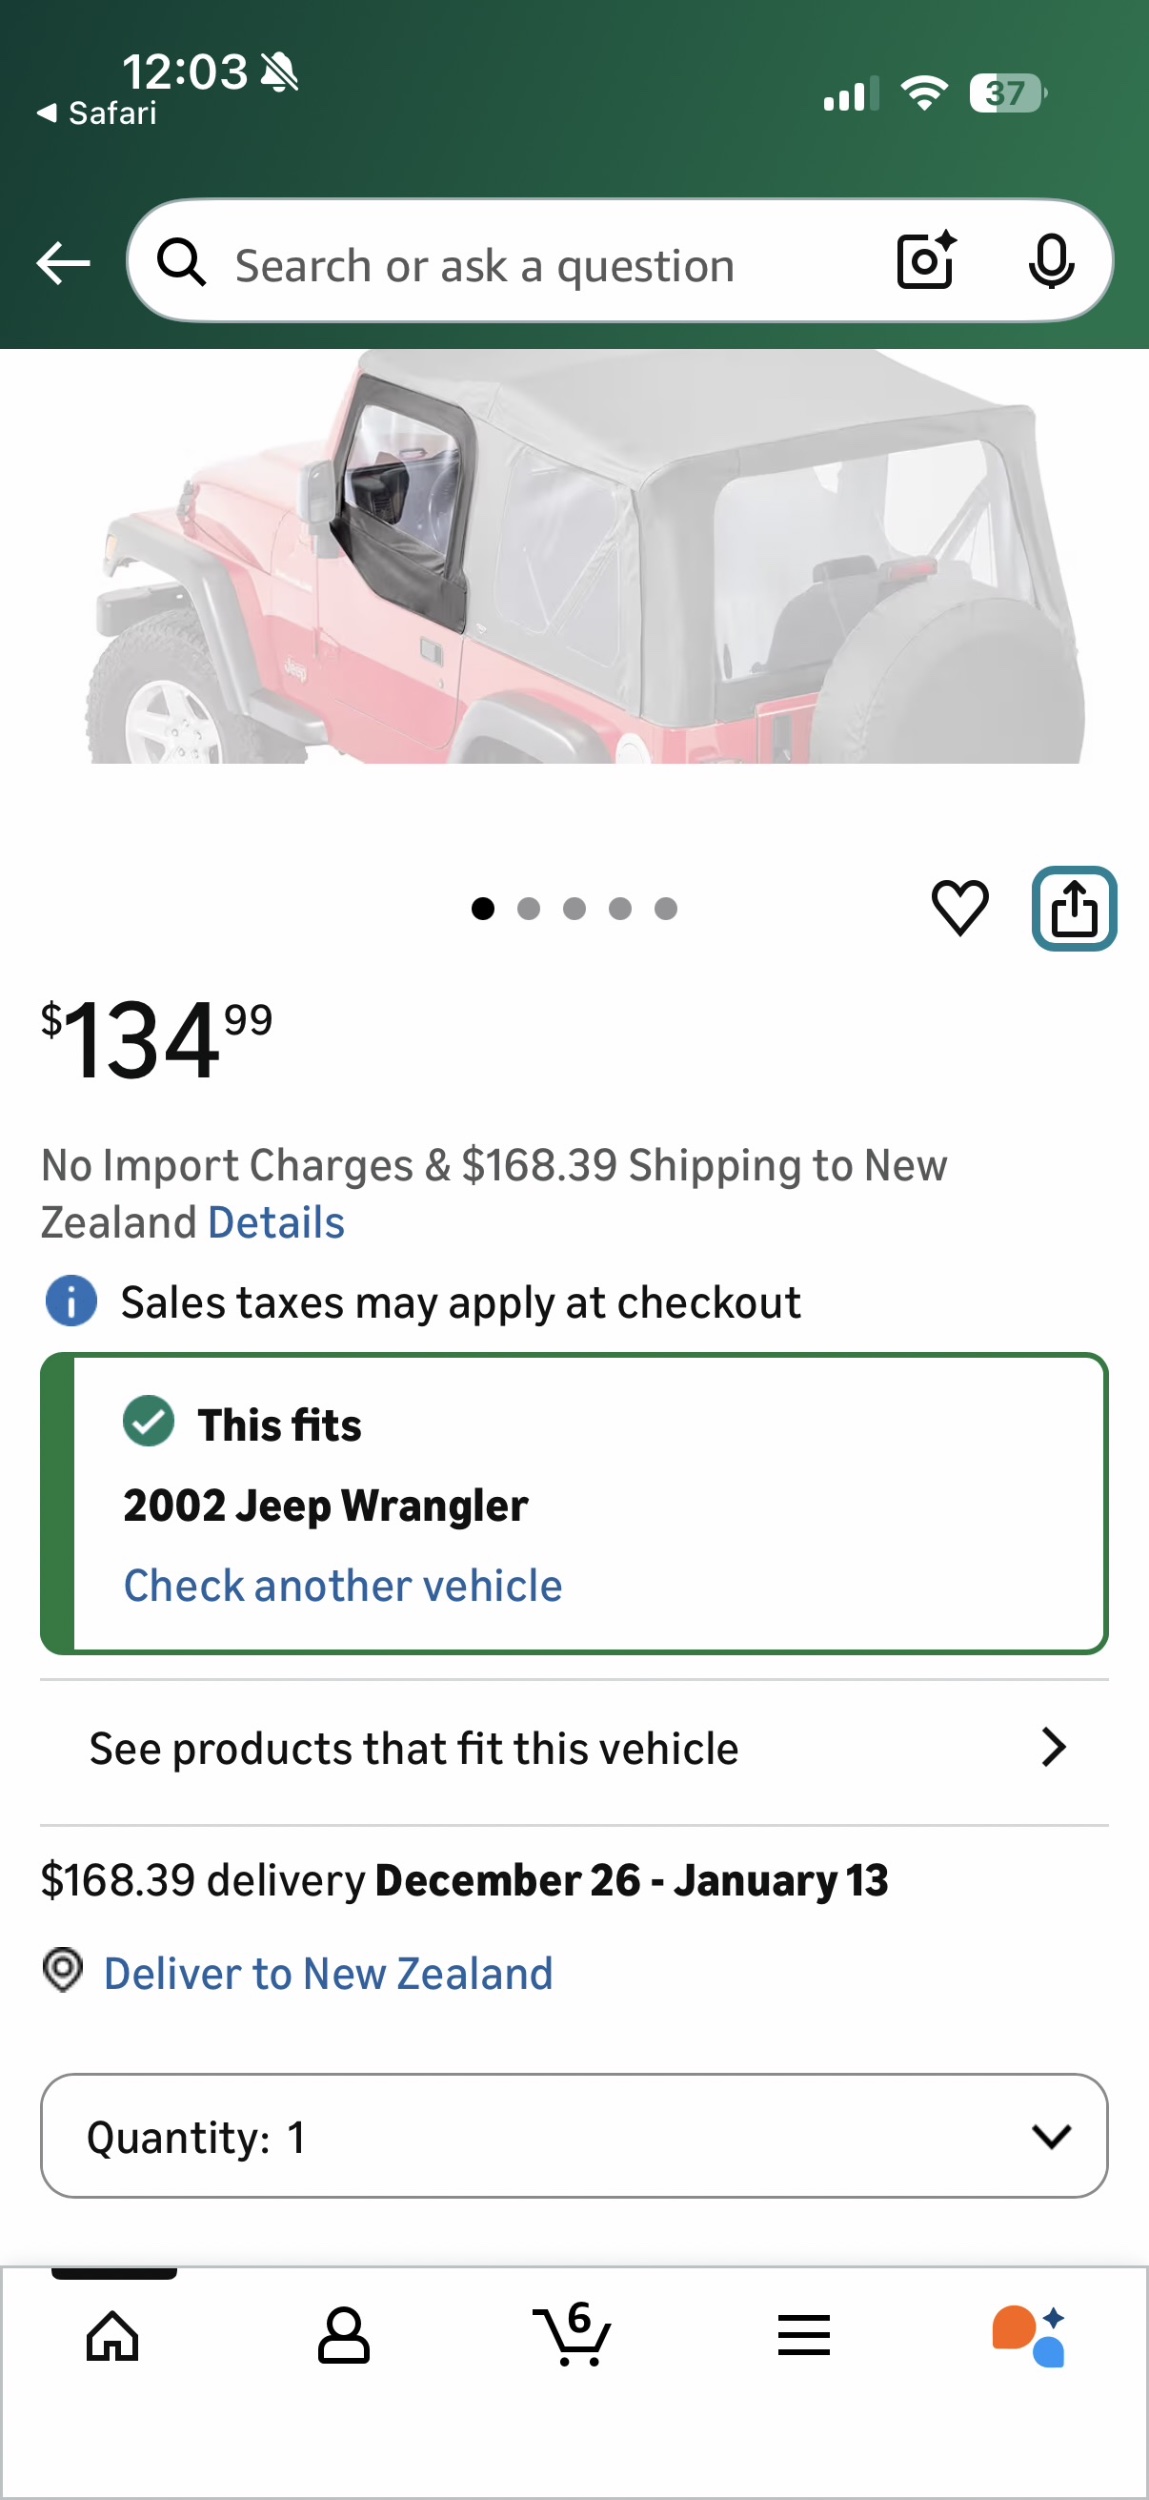Open the account profile tab
Screen dimensions: 1149x2500
pyautogui.click(x=343, y=2336)
